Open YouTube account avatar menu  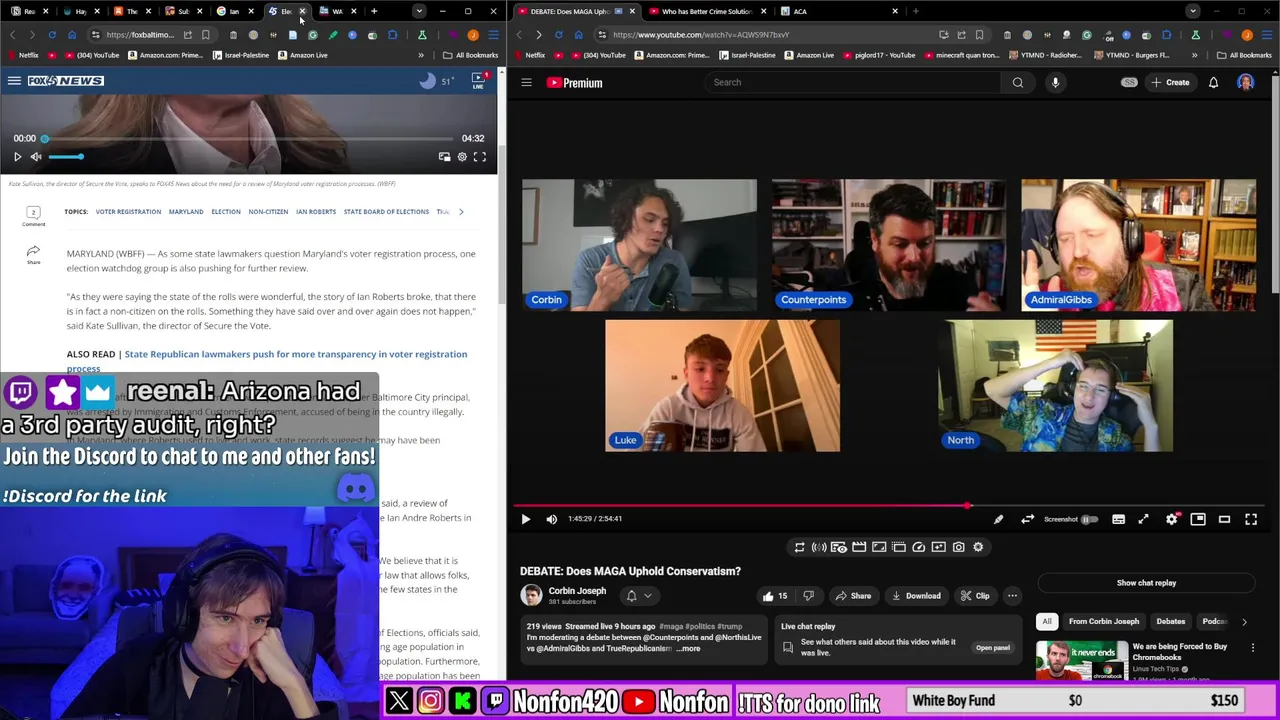[1246, 82]
